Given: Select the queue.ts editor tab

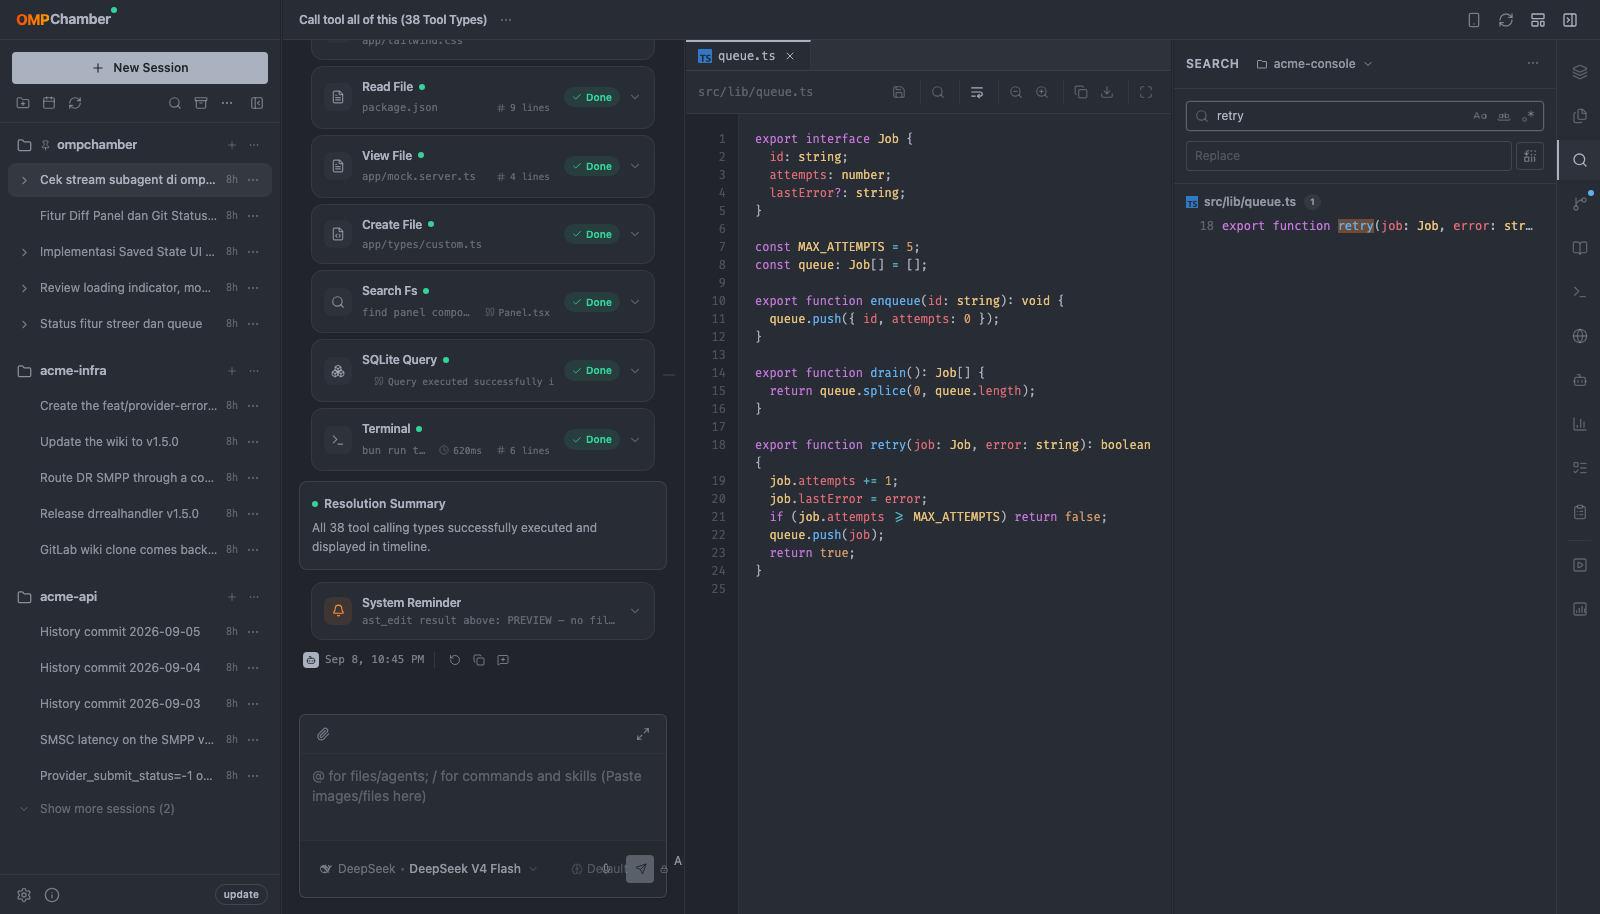Looking at the screenshot, I should (x=746, y=56).
